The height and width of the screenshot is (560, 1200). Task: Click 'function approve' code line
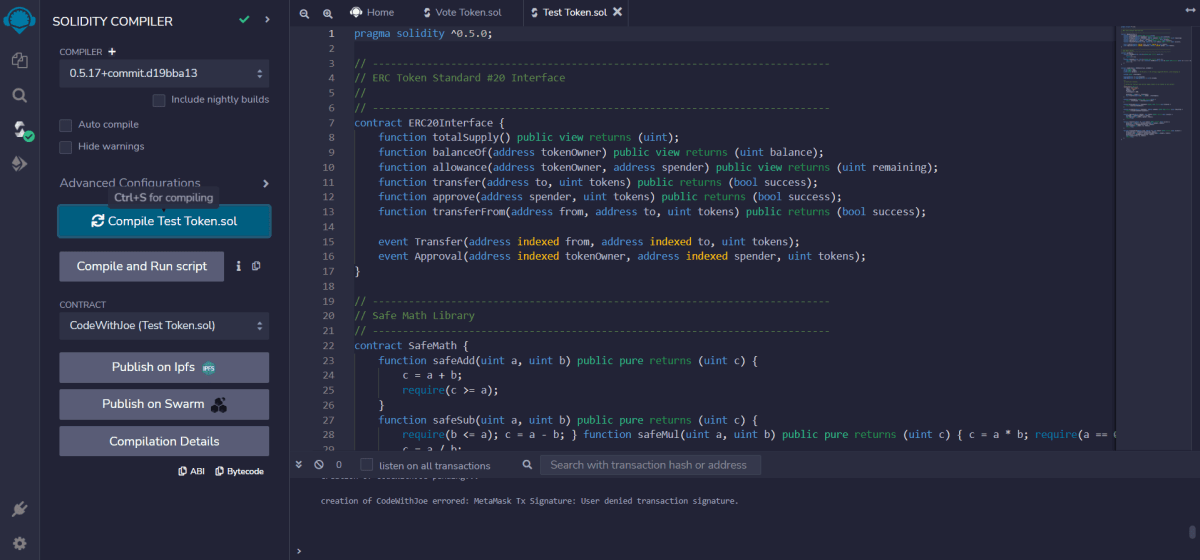click(610, 197)
